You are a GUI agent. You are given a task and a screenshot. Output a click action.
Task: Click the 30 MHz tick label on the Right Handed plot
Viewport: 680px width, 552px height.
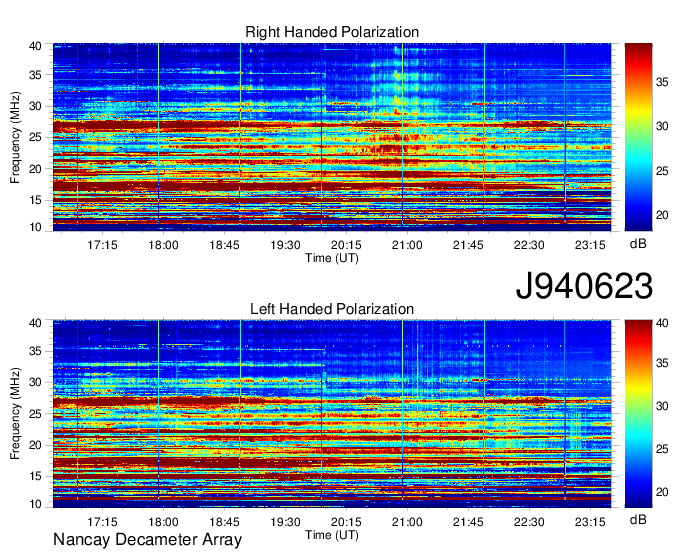[35, 106]
